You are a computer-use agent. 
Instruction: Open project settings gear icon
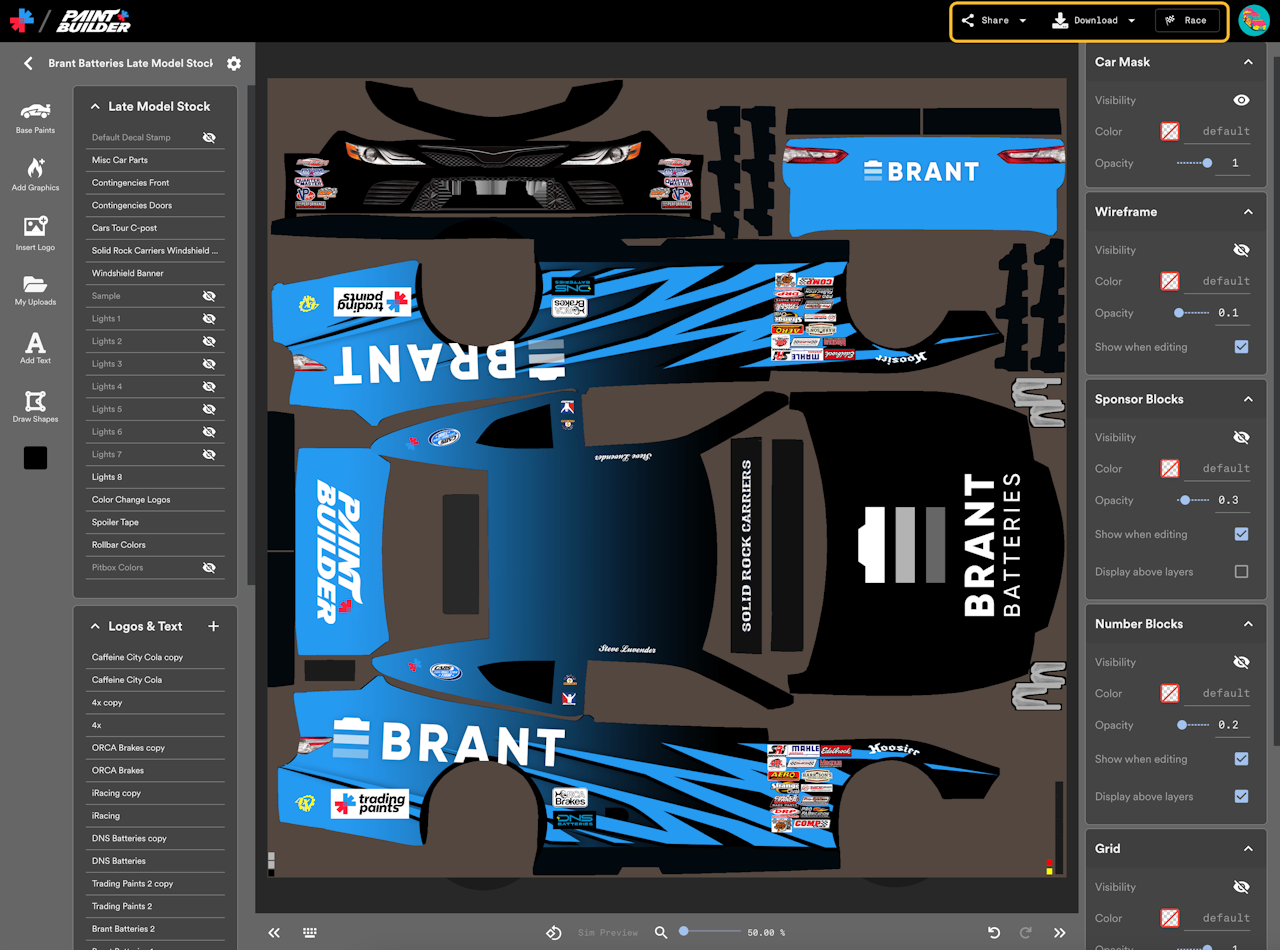234,63
